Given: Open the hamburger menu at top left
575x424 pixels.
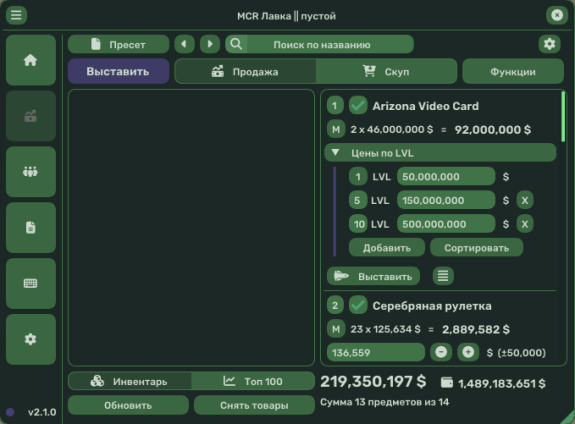Looking at the screenshot, I should tap(16, 15).
